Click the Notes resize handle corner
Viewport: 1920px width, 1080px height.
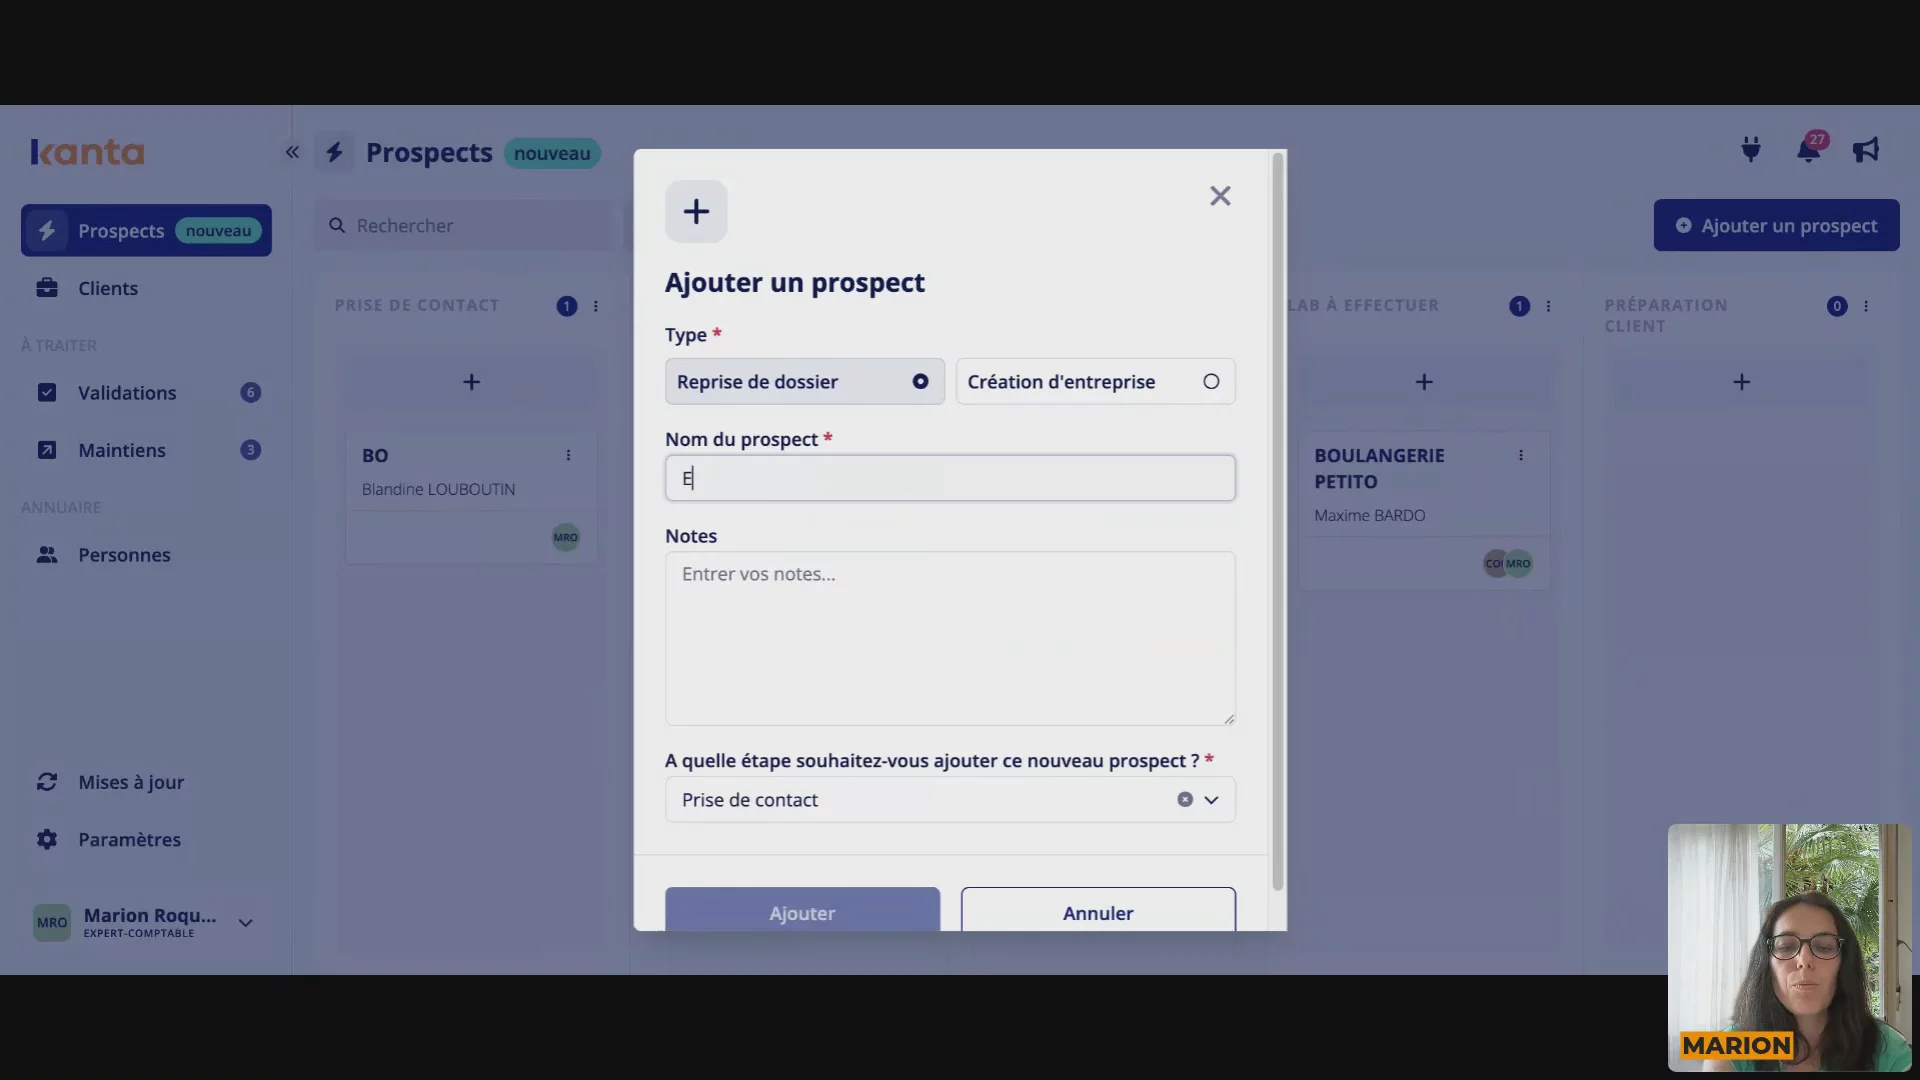[x=1229, y=719]
